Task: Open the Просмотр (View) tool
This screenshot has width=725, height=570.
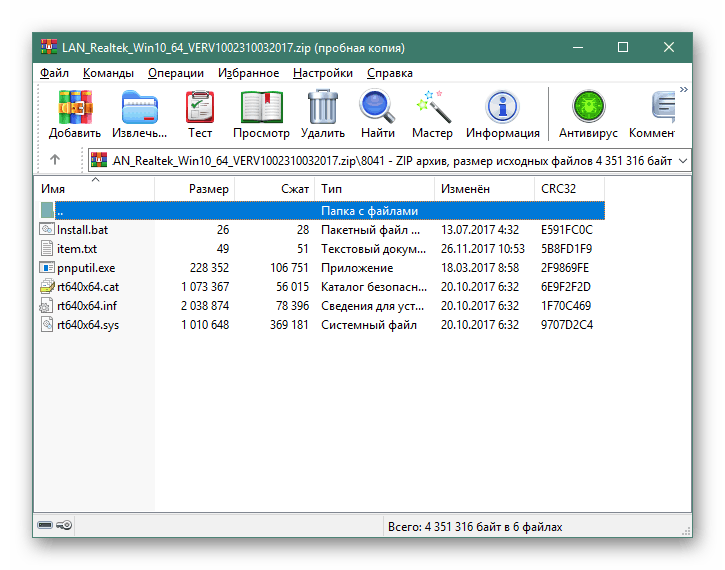Action: pyautogui.click(x=261, y=107)
